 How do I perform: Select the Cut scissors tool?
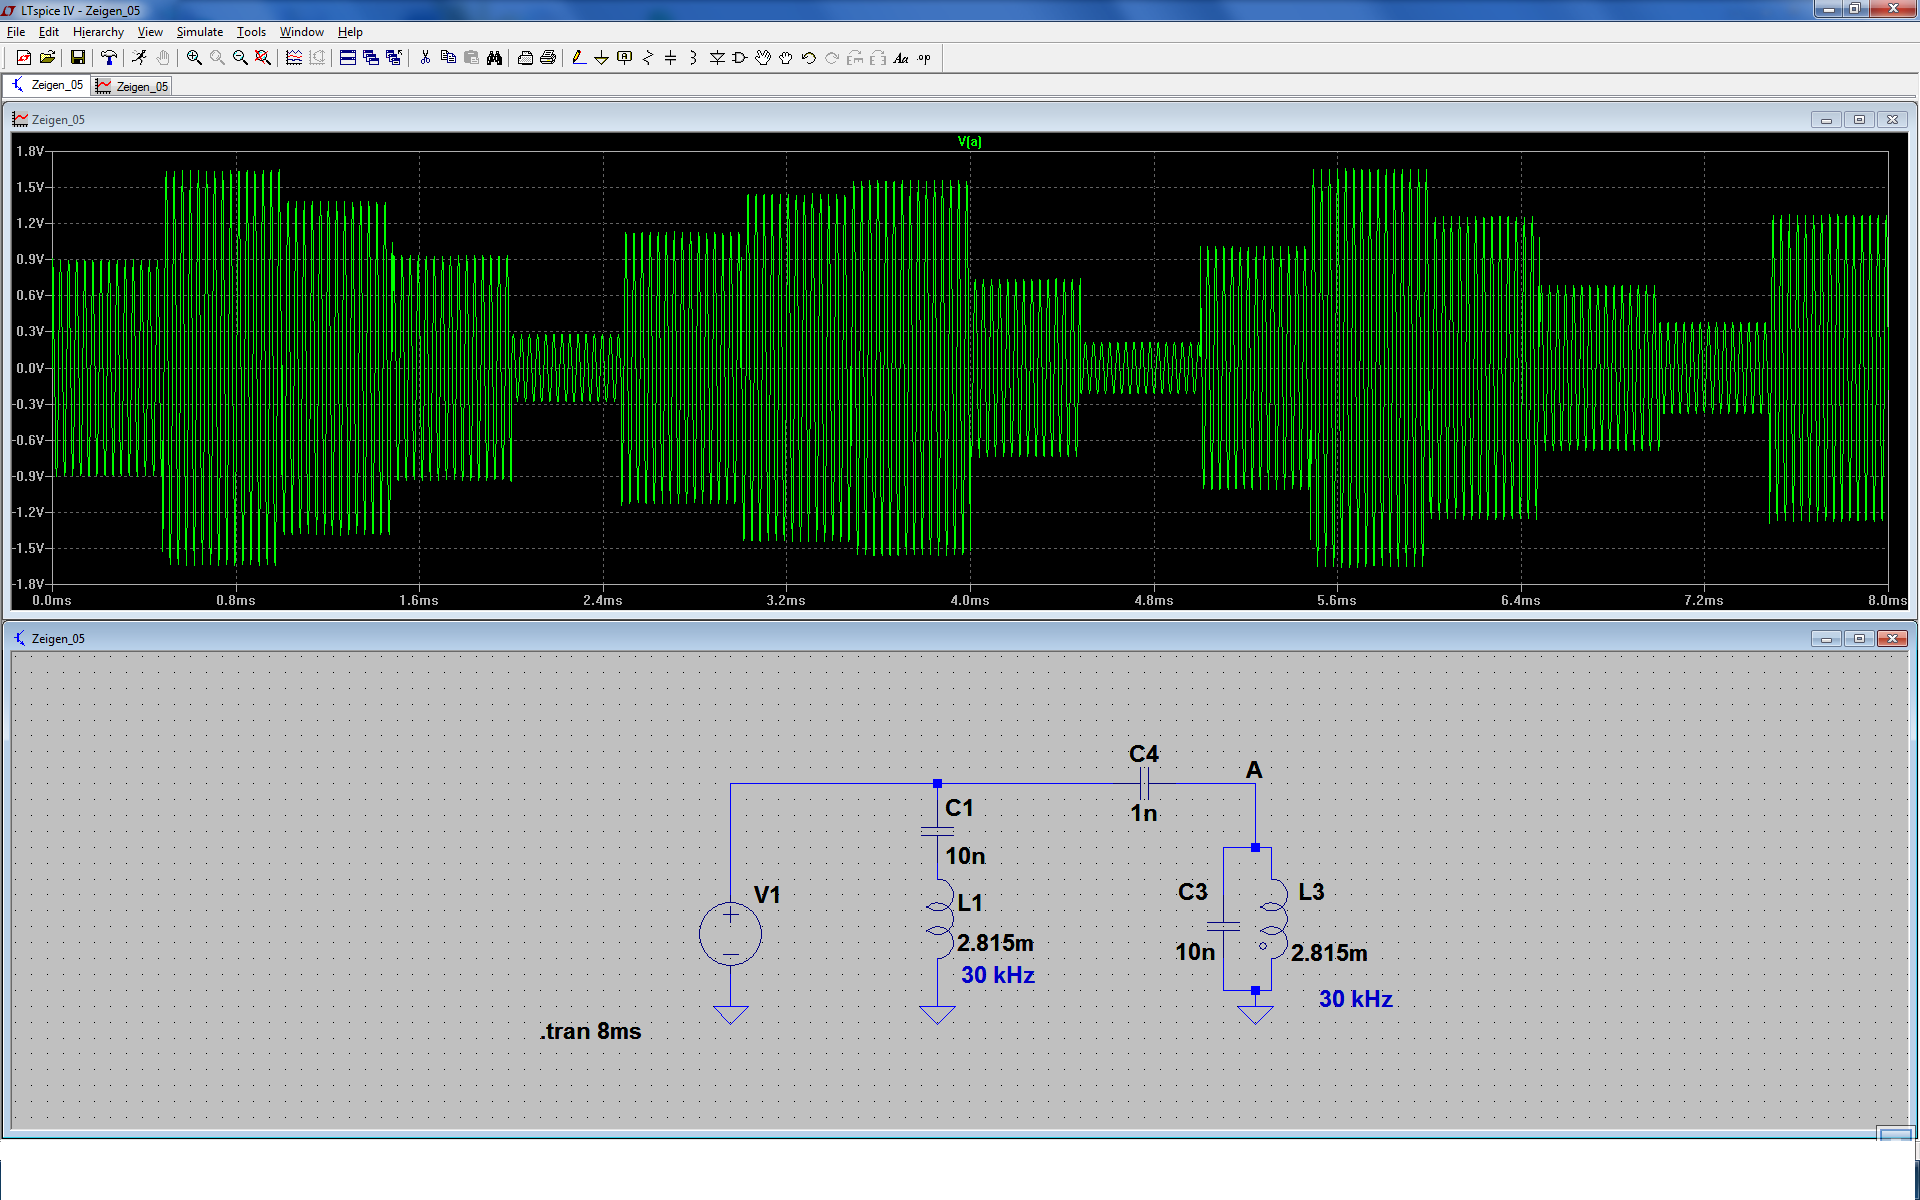pos(425,58)
